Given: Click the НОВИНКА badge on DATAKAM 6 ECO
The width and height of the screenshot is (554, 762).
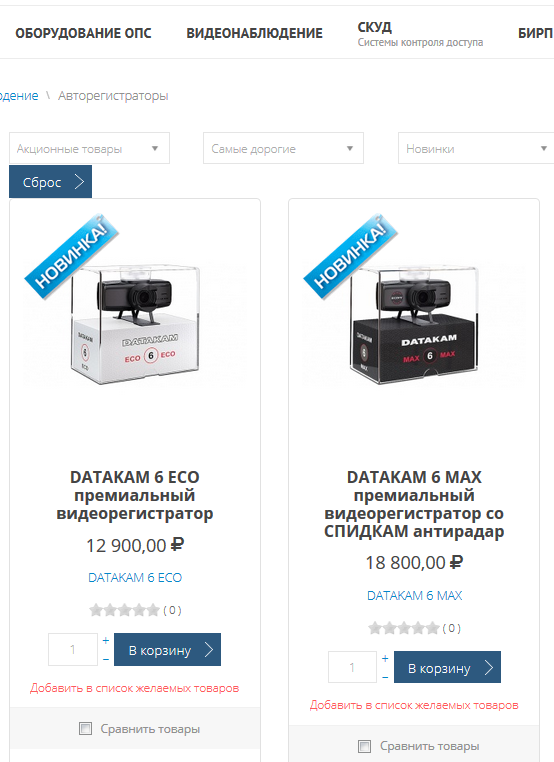Looking at the screenshot, I should tap(72, 256).
